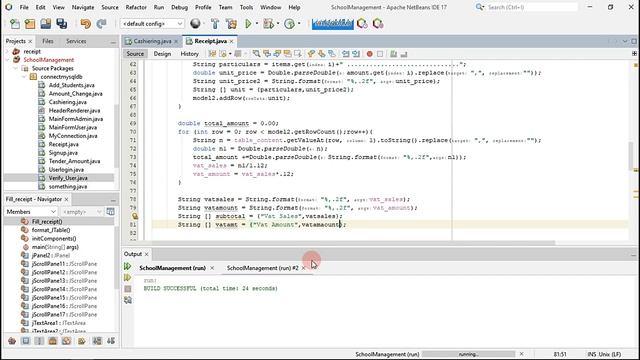
Task: Expand the receipt project node
Action: pyautogui.click(x=7, y=51)
